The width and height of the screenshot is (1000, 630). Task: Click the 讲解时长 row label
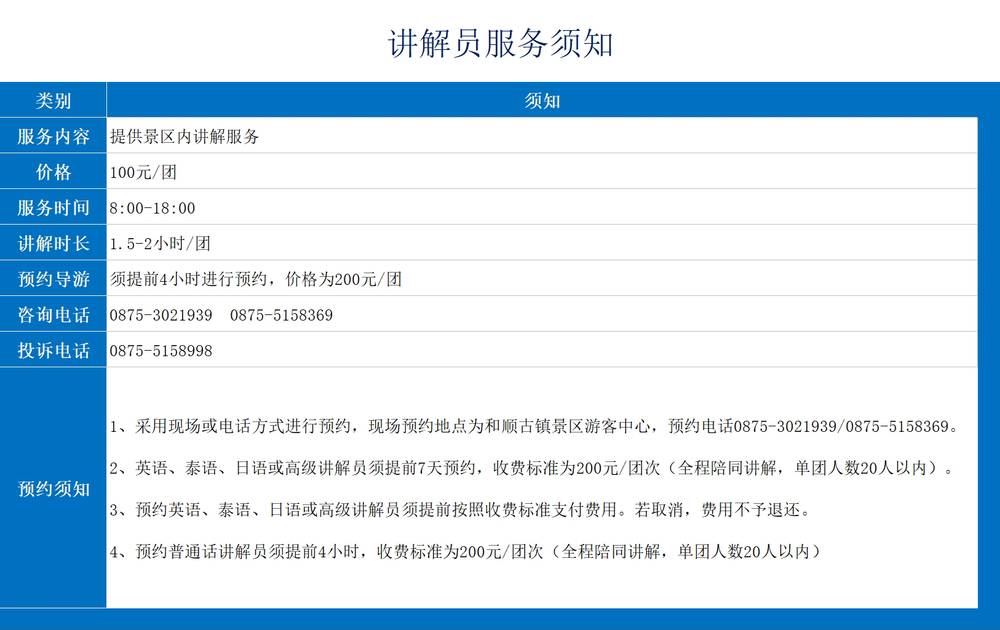pos(53,244)
